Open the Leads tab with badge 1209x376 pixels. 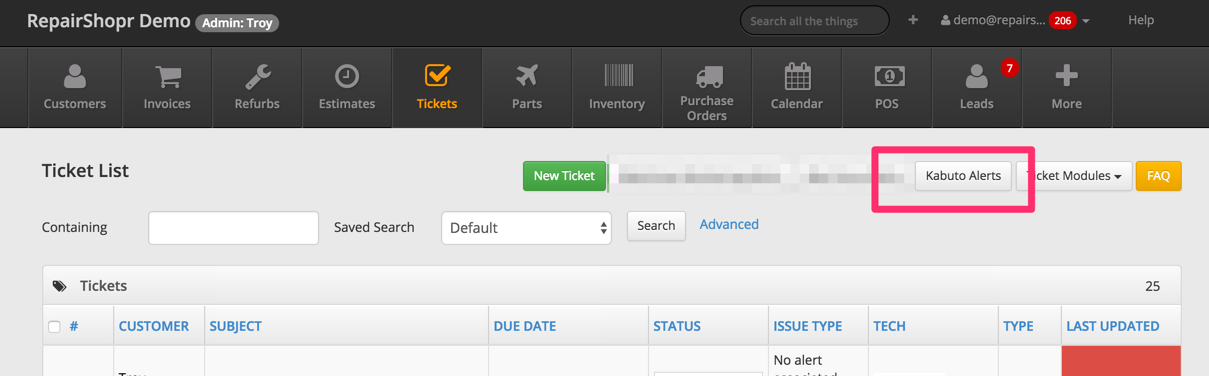[x=977, y=88]
